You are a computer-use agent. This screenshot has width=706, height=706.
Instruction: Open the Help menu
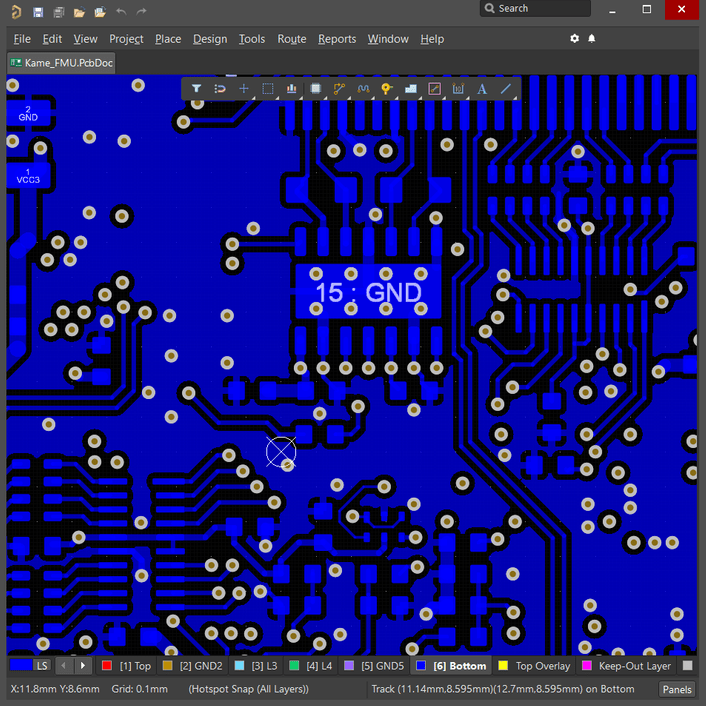coord(432,39)
